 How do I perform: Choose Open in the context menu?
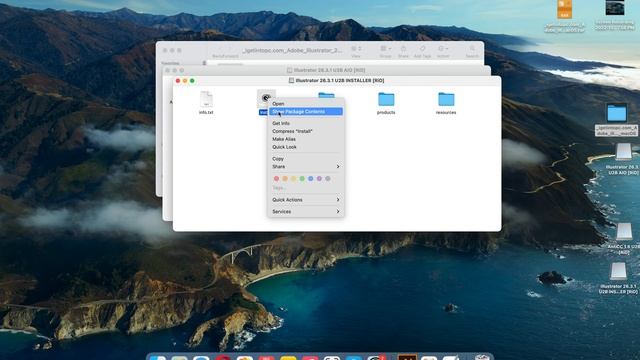(x=278, y=104)
